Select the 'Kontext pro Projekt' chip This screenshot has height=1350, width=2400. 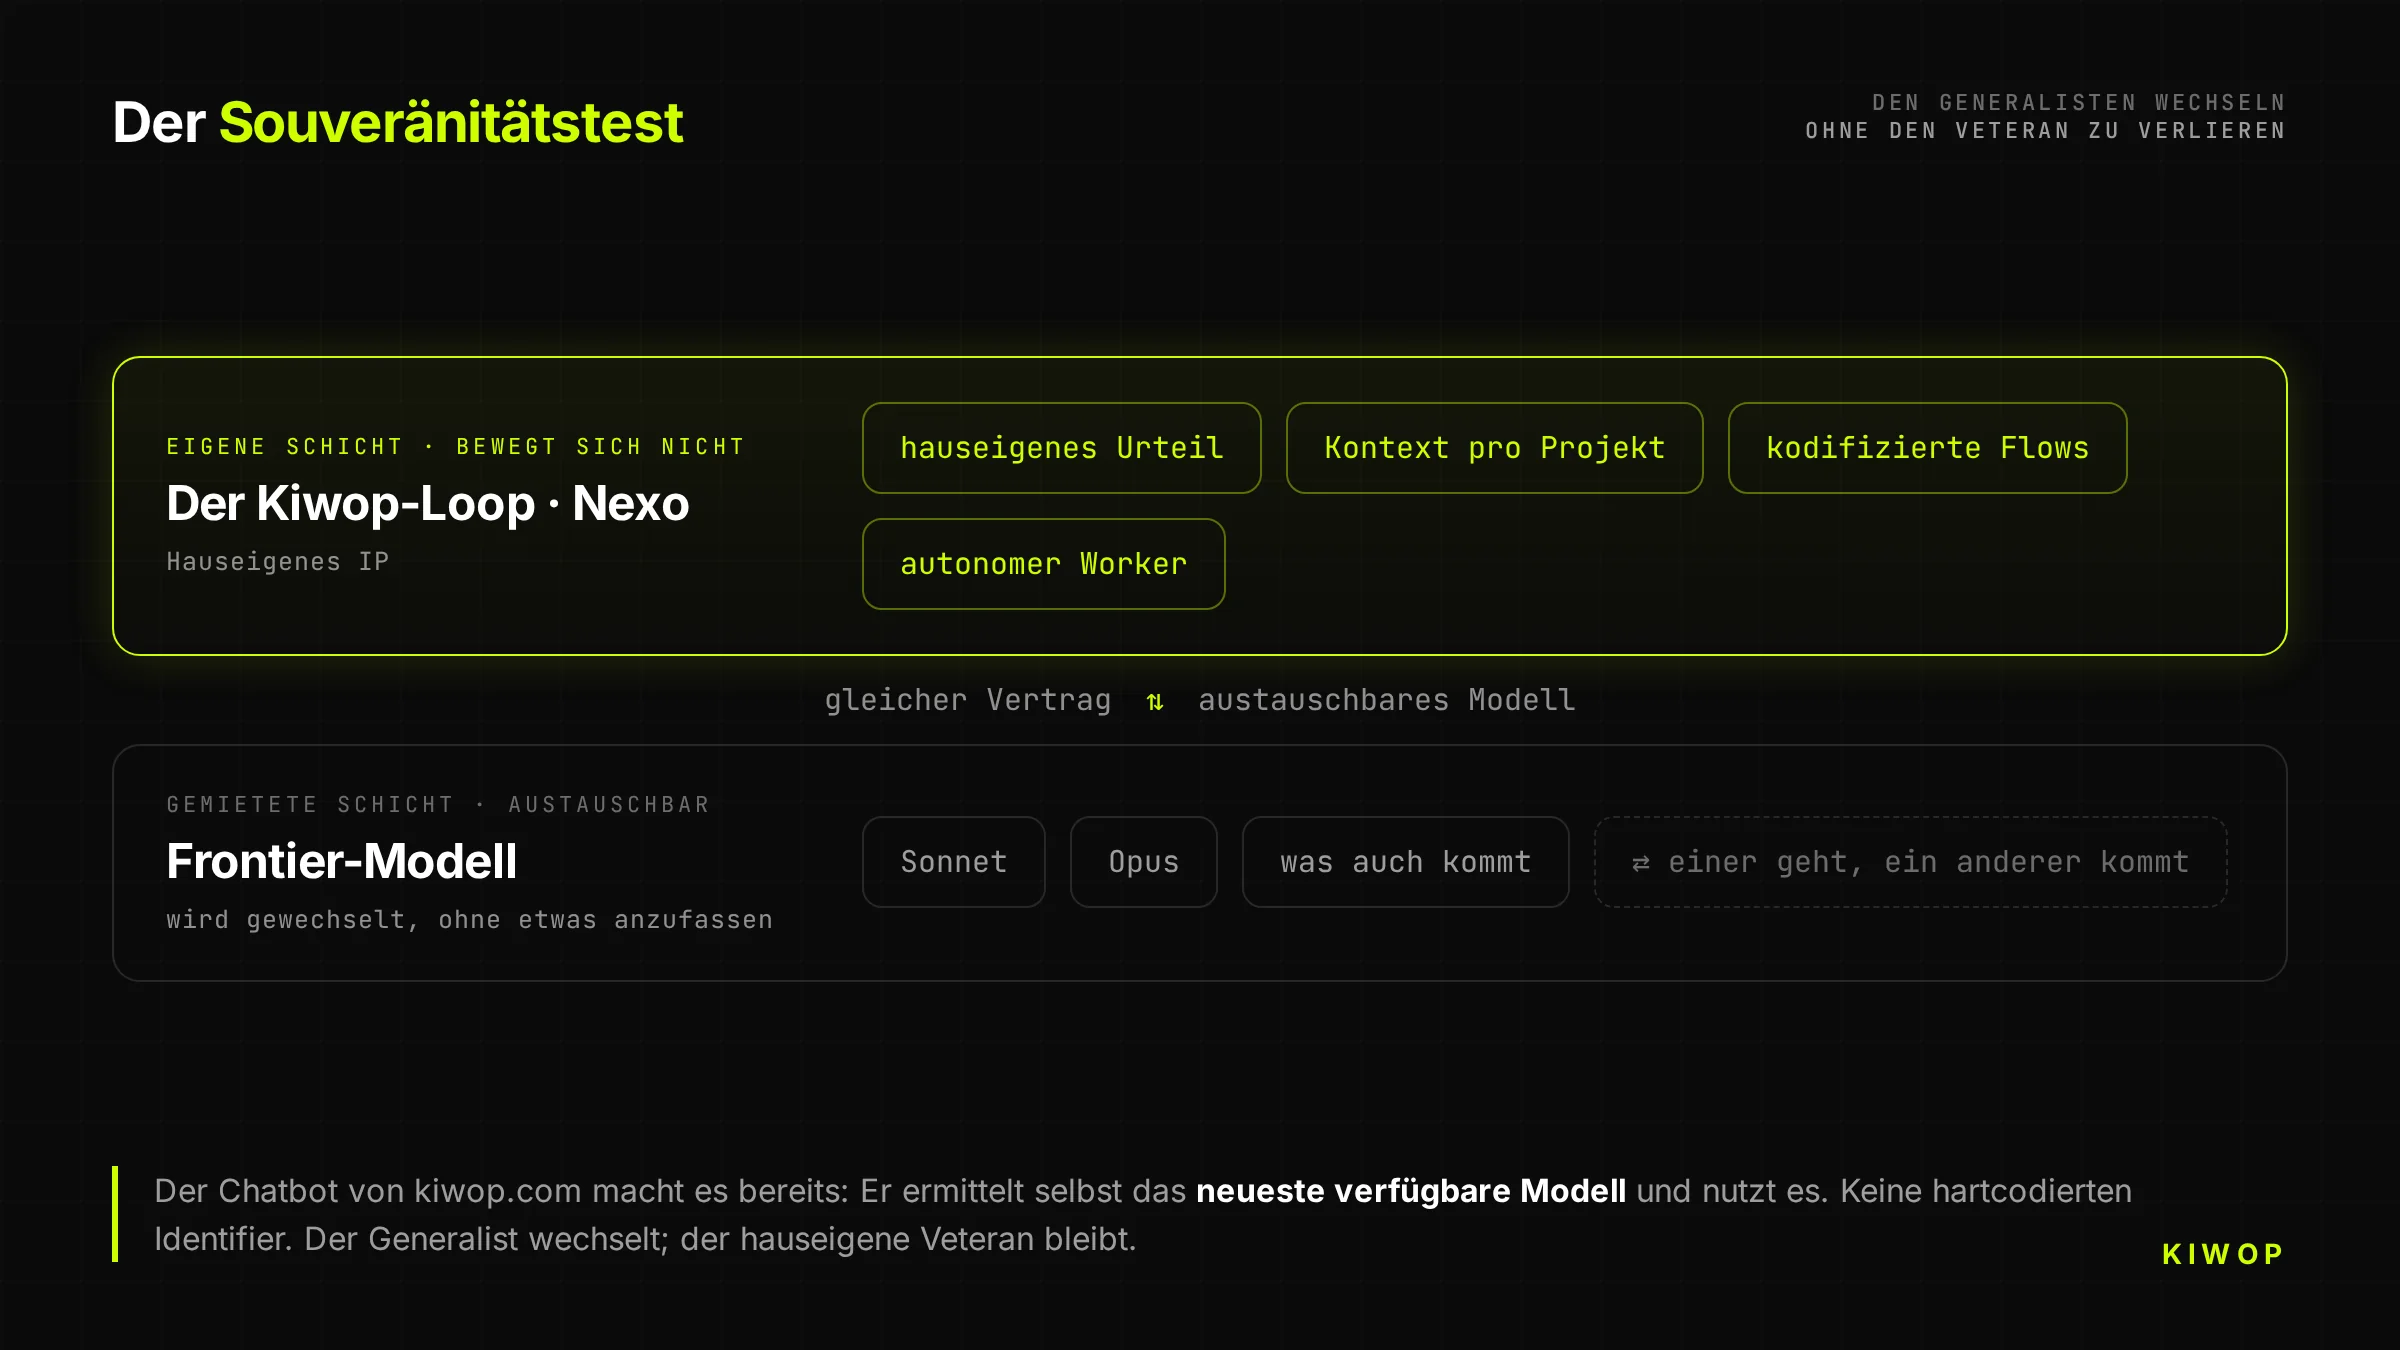pyautogui.click(x=1494, y=448)
